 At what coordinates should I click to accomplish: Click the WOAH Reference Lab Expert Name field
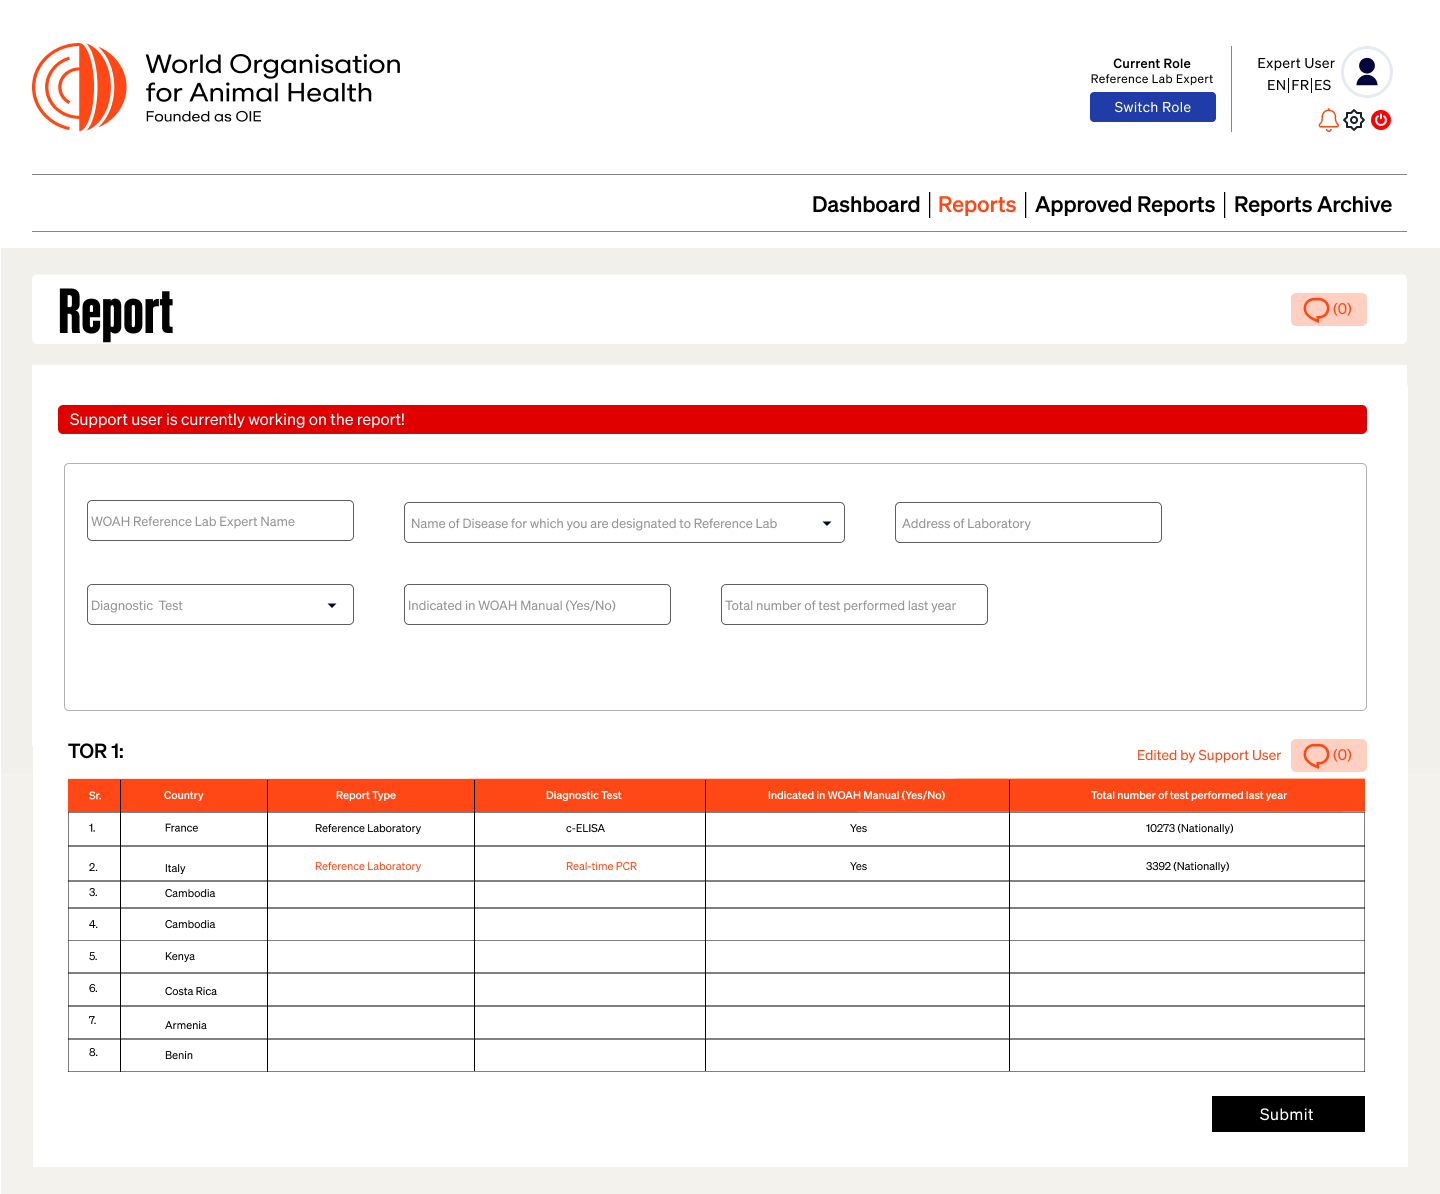(220, 521)
